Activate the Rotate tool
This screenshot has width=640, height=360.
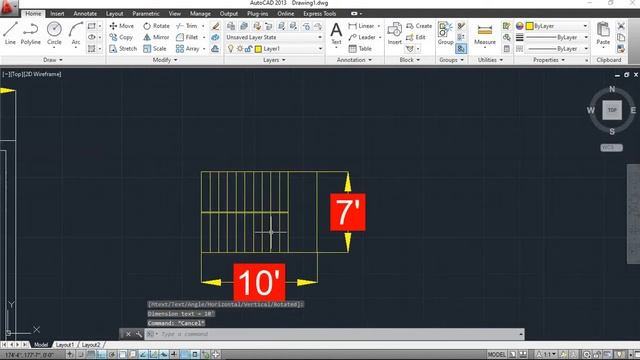(156, 26)
